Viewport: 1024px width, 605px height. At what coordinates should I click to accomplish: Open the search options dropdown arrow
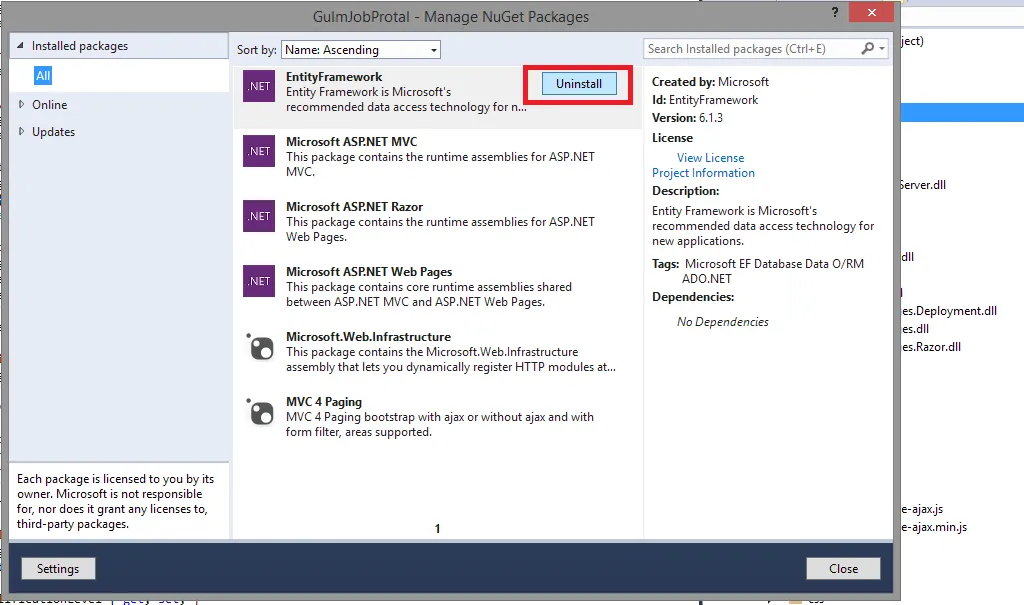[x=882, y=49]
